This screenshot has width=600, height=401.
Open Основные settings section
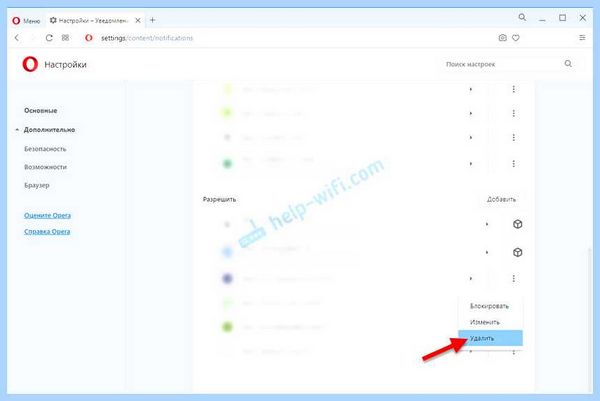[x=41, y=111]
